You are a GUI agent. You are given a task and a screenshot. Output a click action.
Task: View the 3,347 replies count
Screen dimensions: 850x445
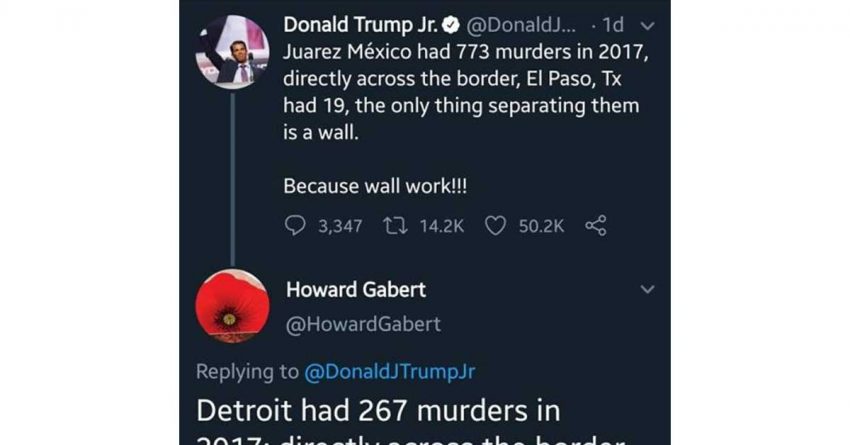(x=340, y=226)
